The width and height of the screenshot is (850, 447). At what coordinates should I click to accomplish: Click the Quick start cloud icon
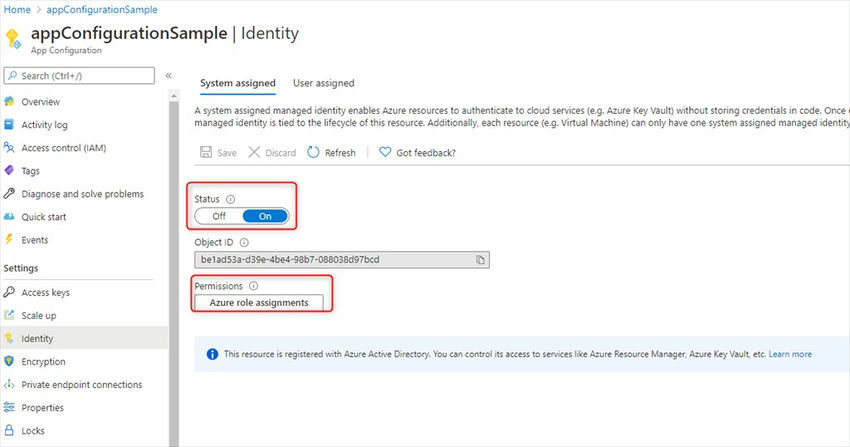9,217
